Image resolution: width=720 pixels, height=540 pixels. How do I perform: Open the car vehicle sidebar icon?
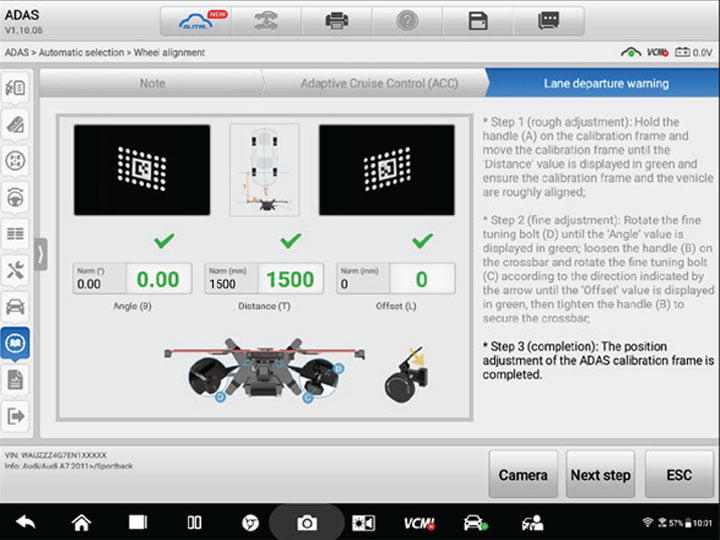click(x=17, y=307)
